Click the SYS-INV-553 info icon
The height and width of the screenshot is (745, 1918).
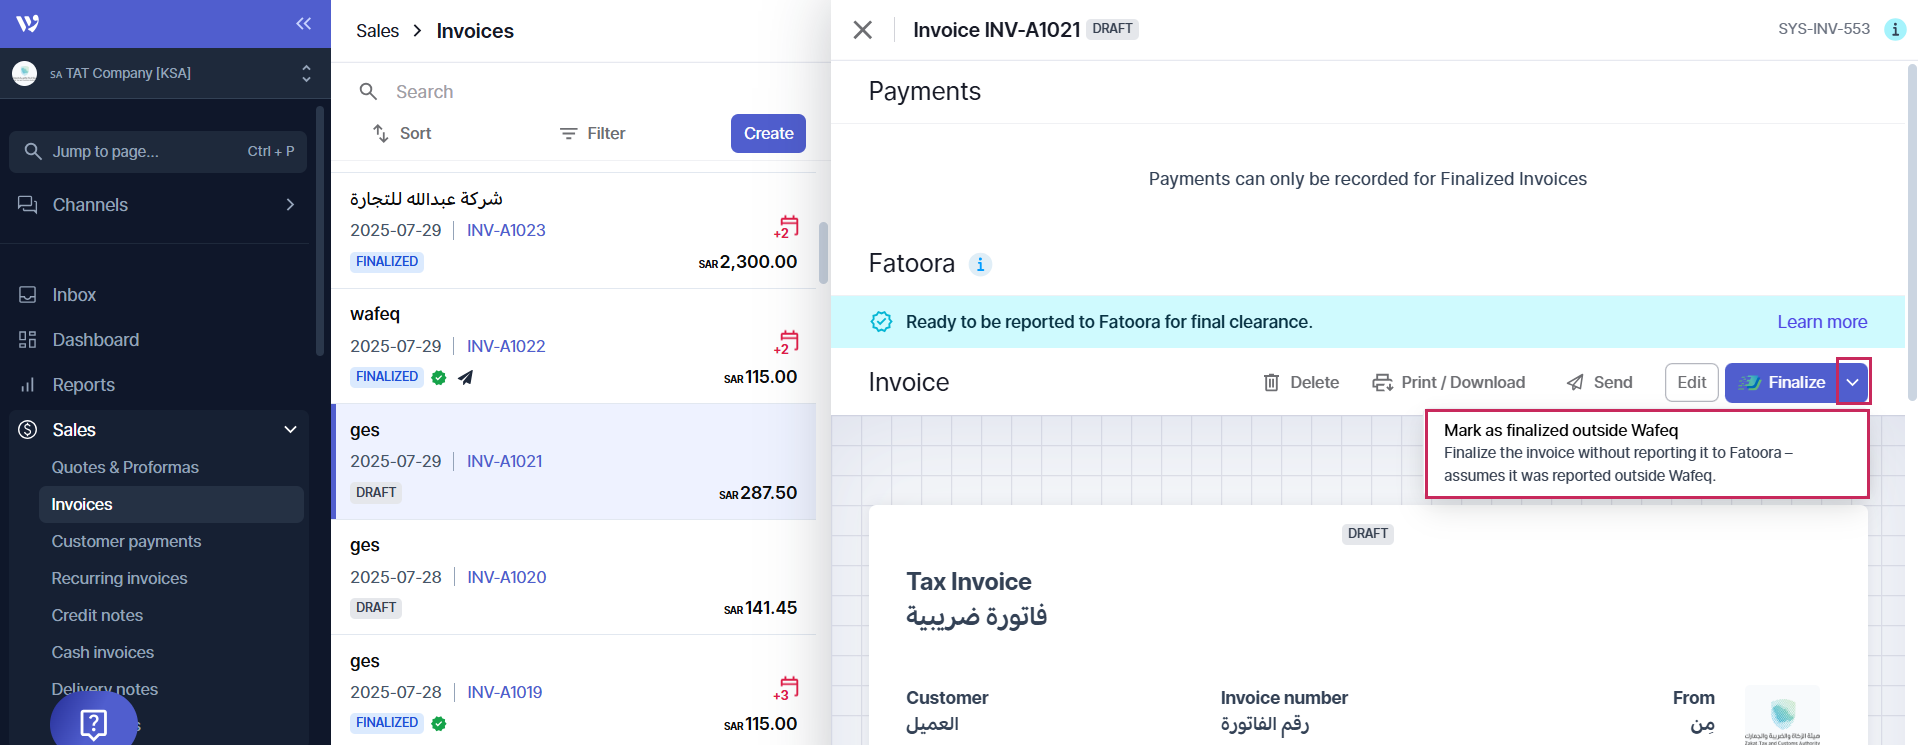[1894, 29]
